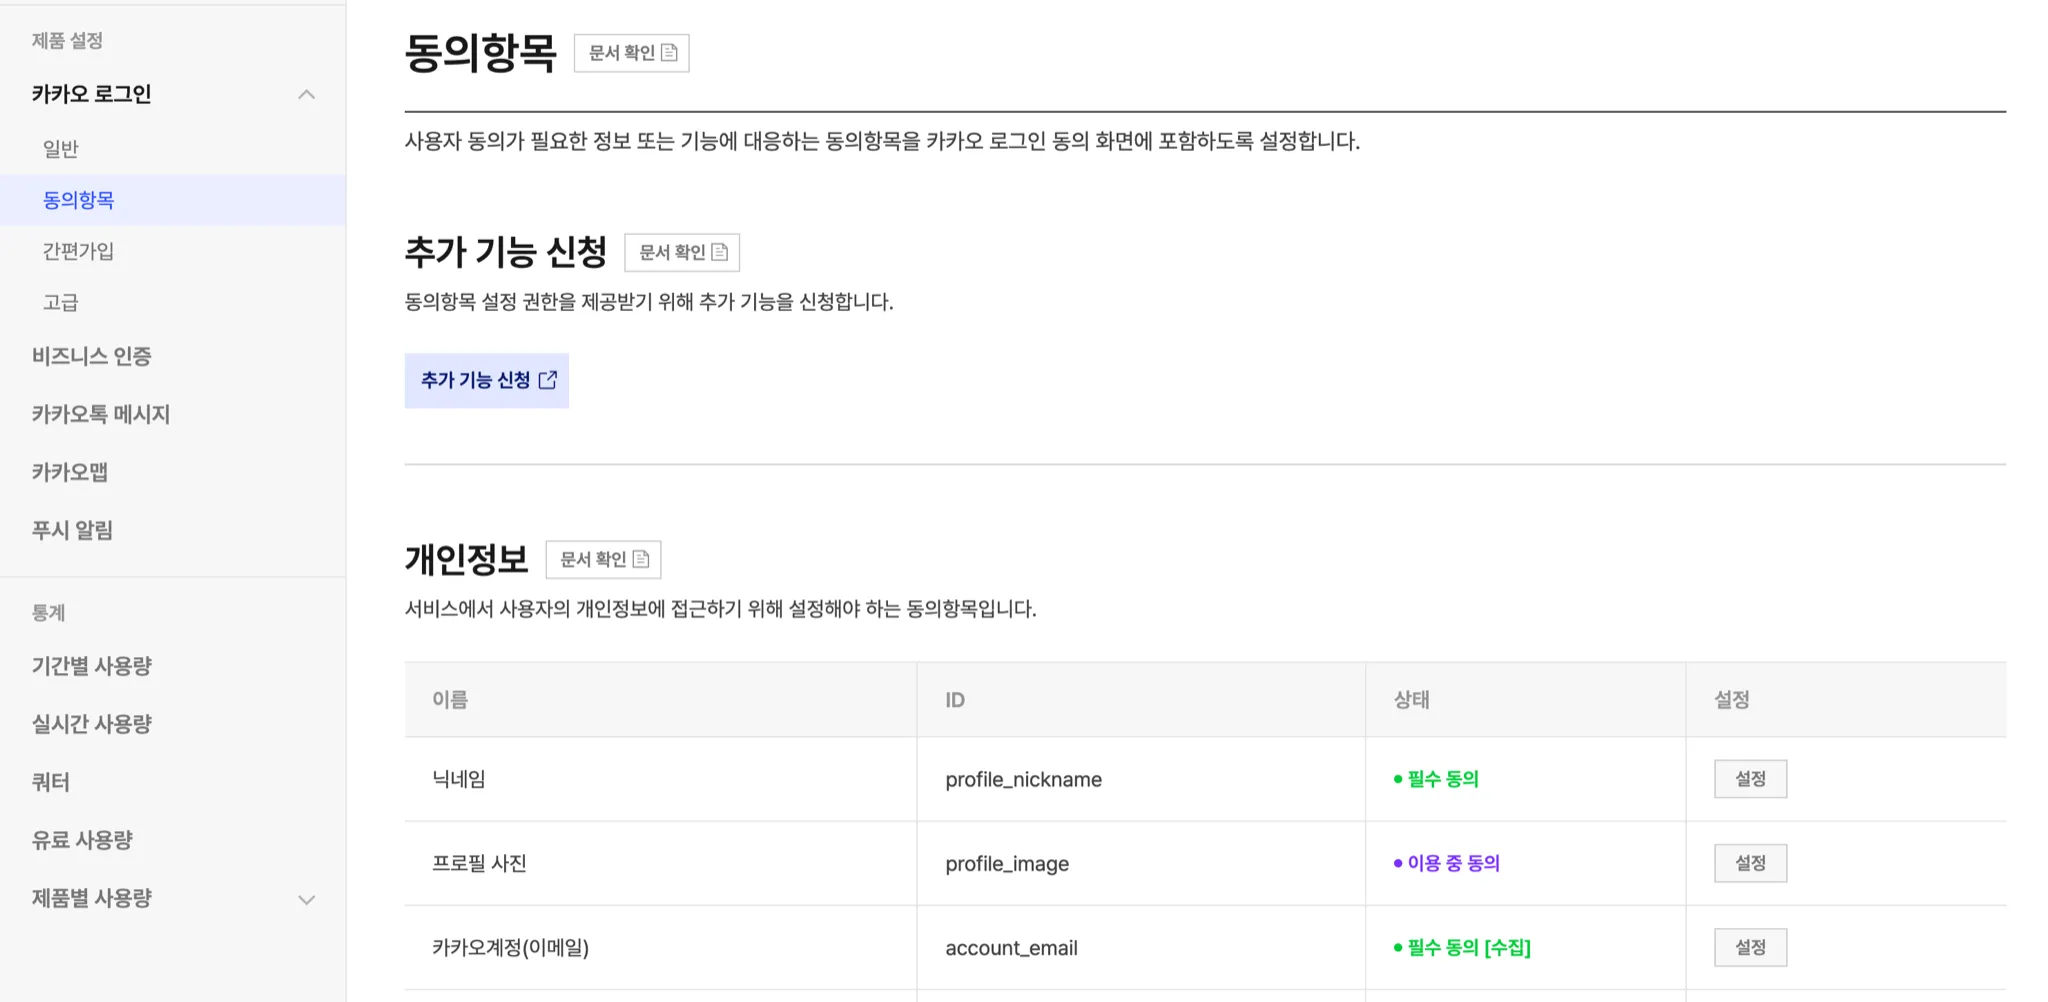Viewport: 2048px width, 1002px height.
Task: Click the 이용 중 동의 status text
Action: [1453, 863]
